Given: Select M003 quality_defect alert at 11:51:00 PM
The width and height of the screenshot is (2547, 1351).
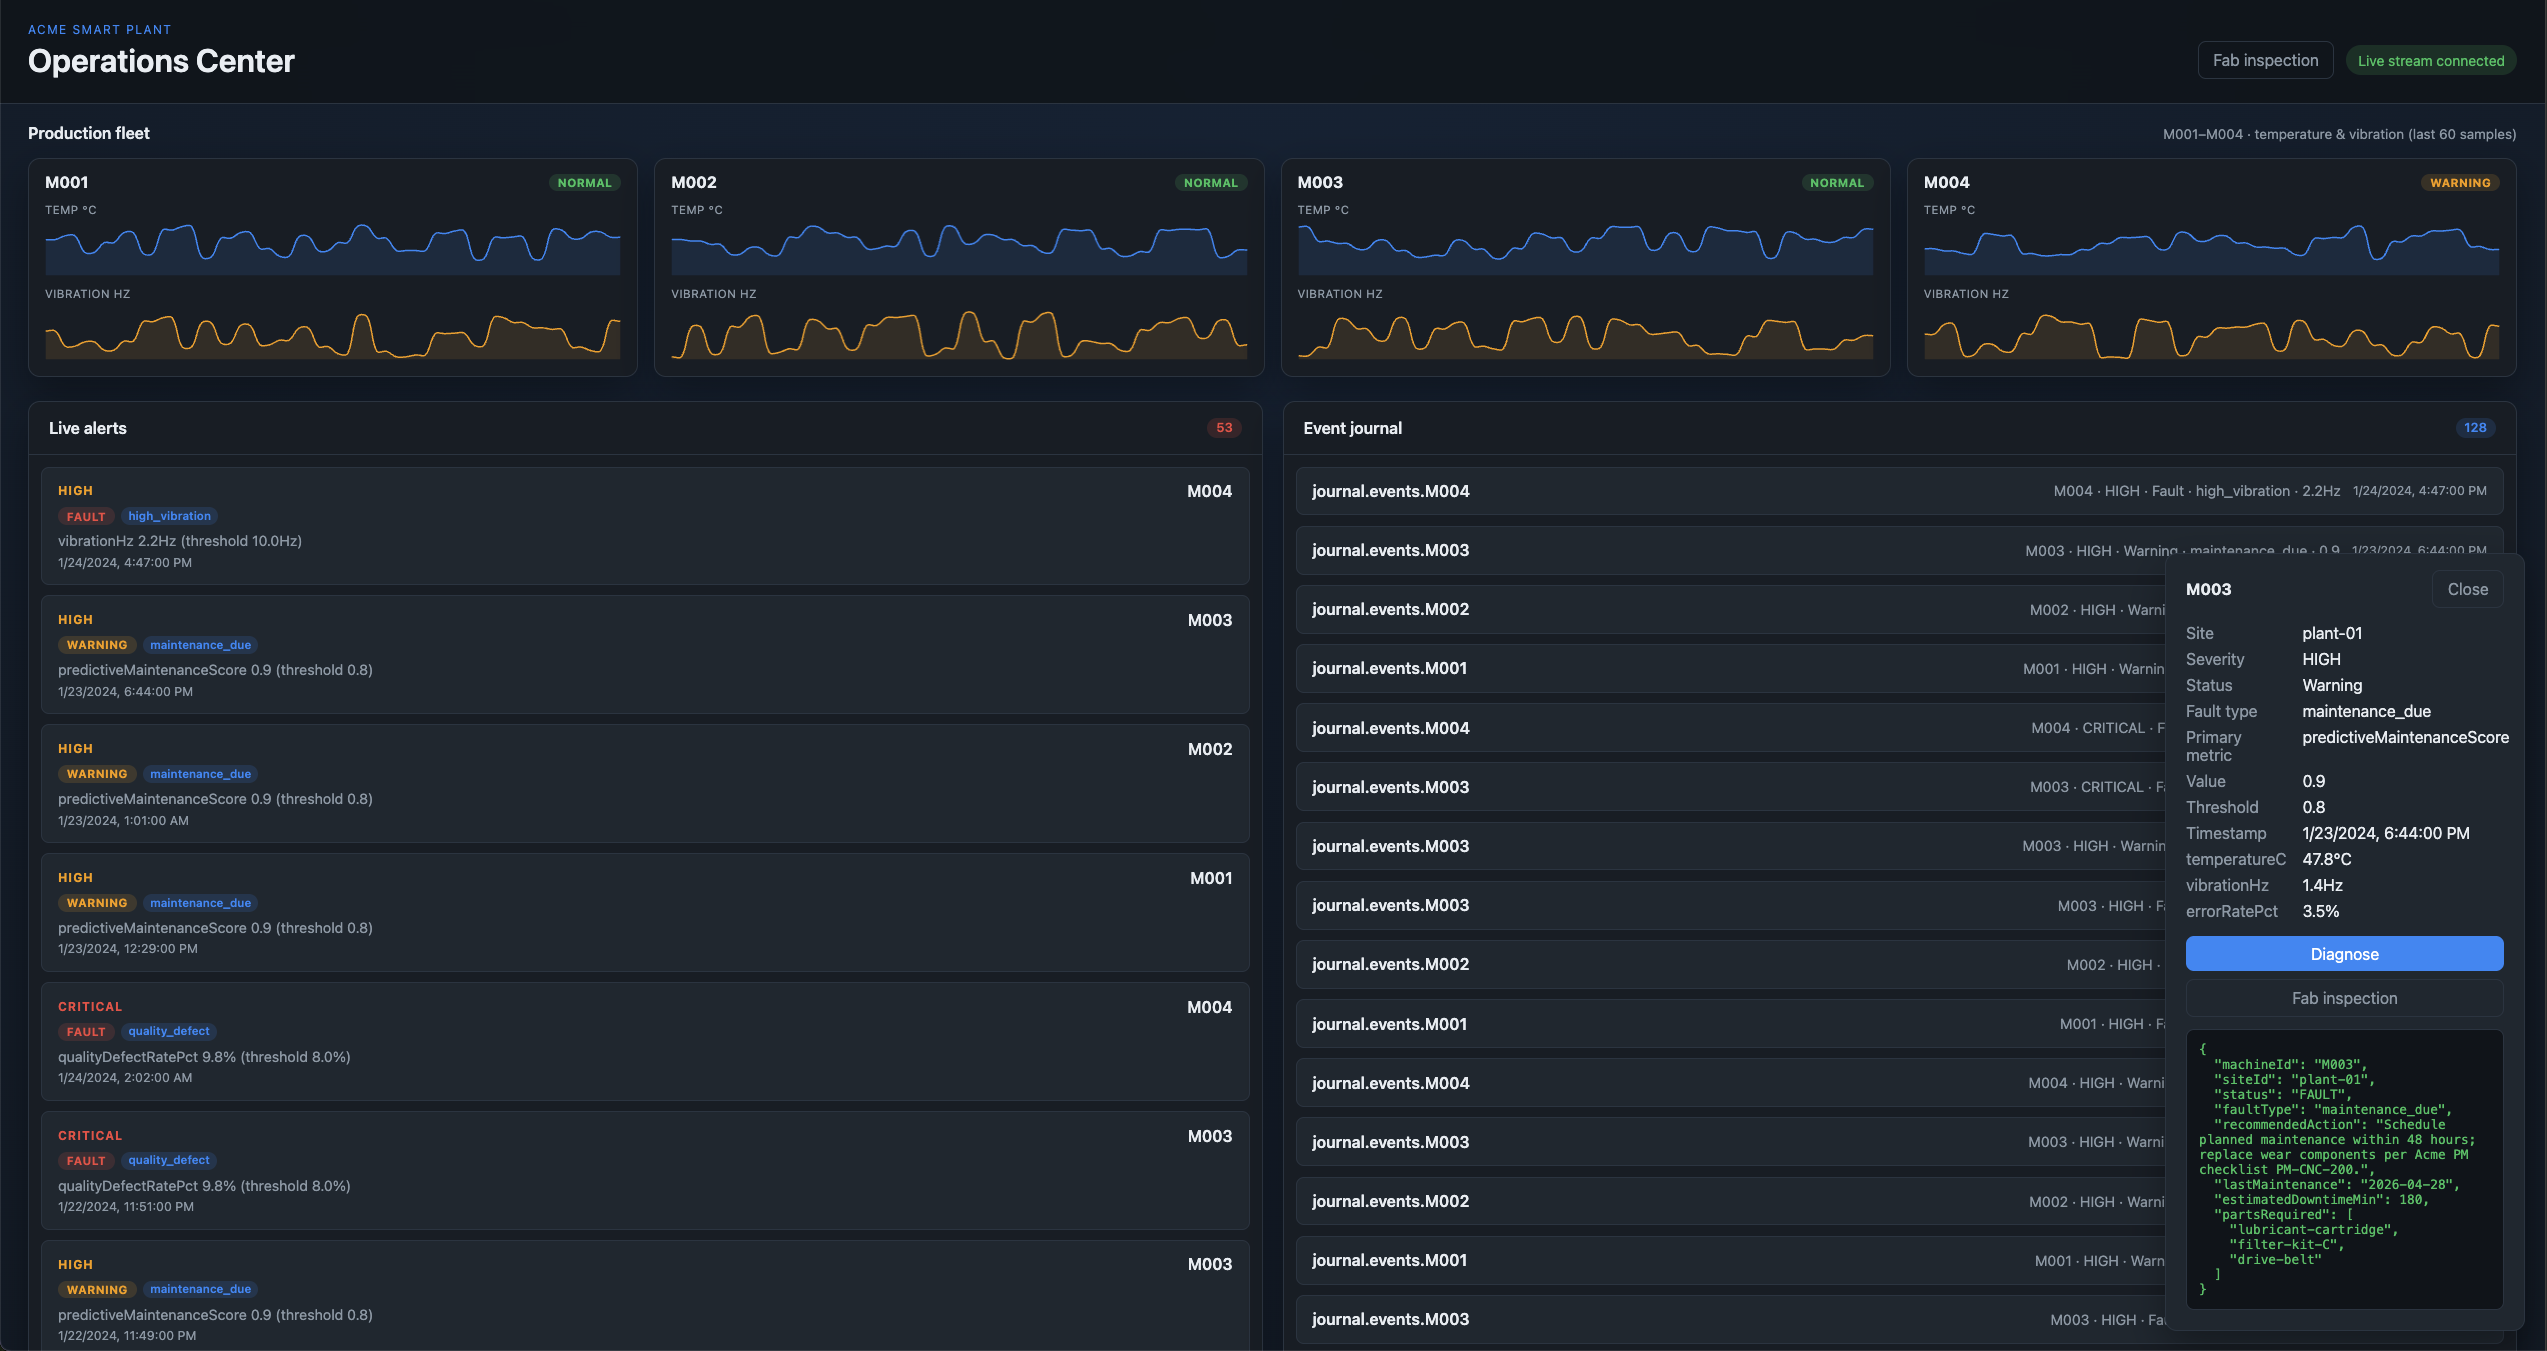Looking at the screenshot, I should click(x=645, y=1171).
